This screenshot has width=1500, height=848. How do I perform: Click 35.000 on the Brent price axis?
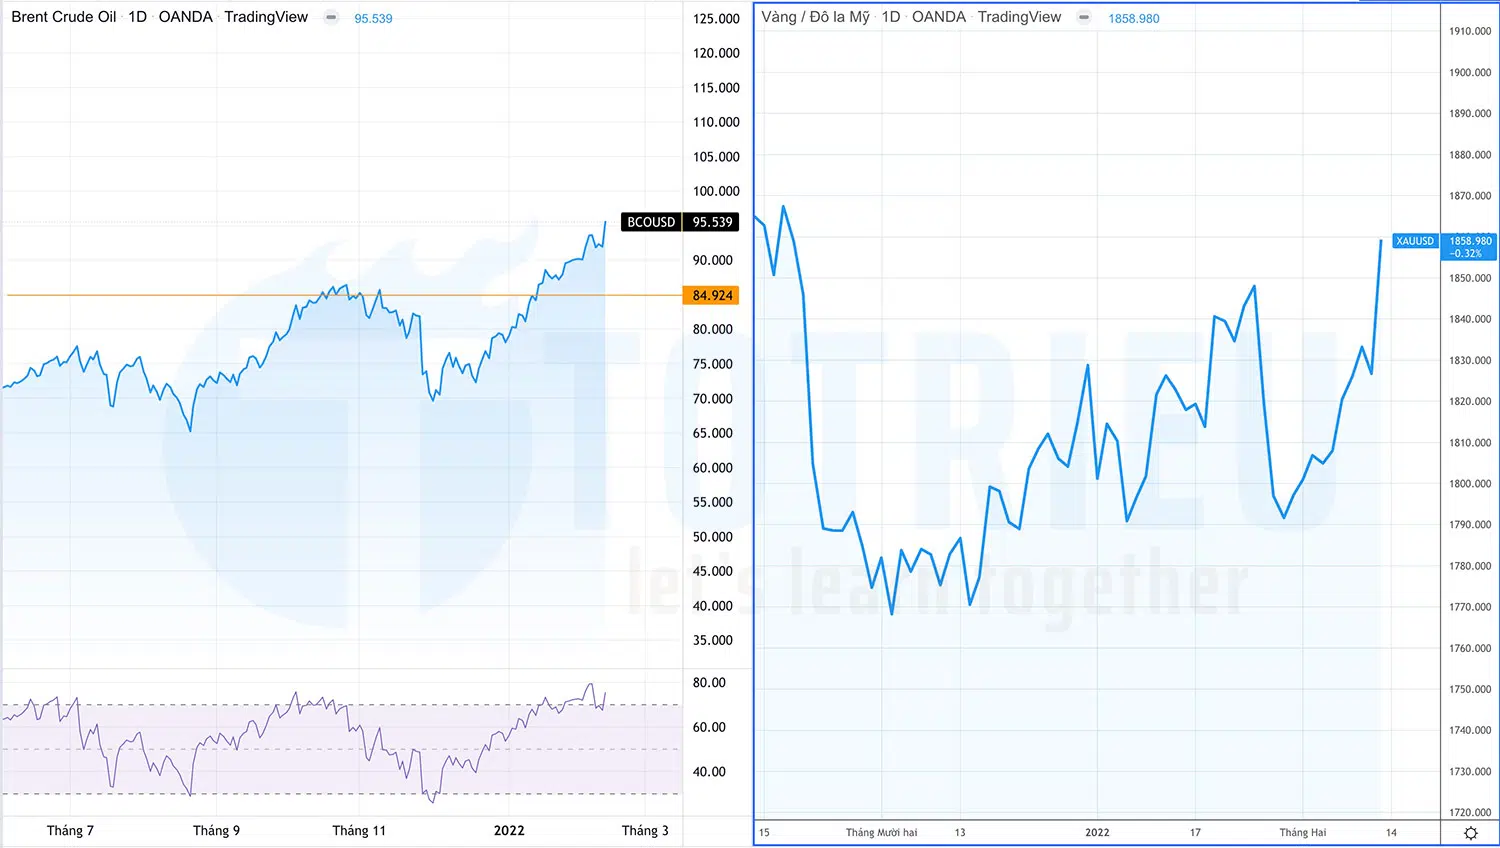coord(713,640)
